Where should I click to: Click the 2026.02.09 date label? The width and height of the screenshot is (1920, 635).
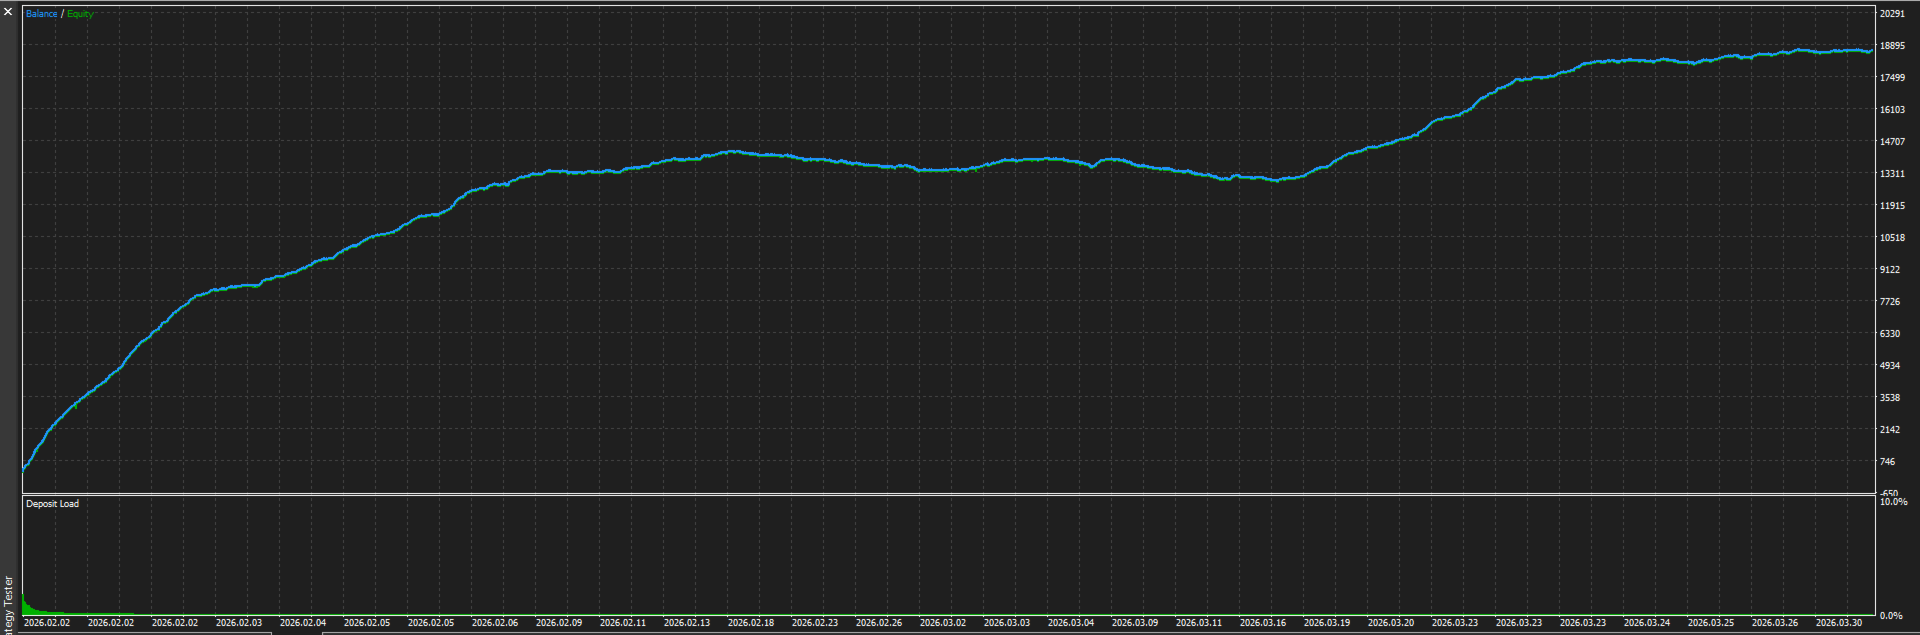[559, 623]
